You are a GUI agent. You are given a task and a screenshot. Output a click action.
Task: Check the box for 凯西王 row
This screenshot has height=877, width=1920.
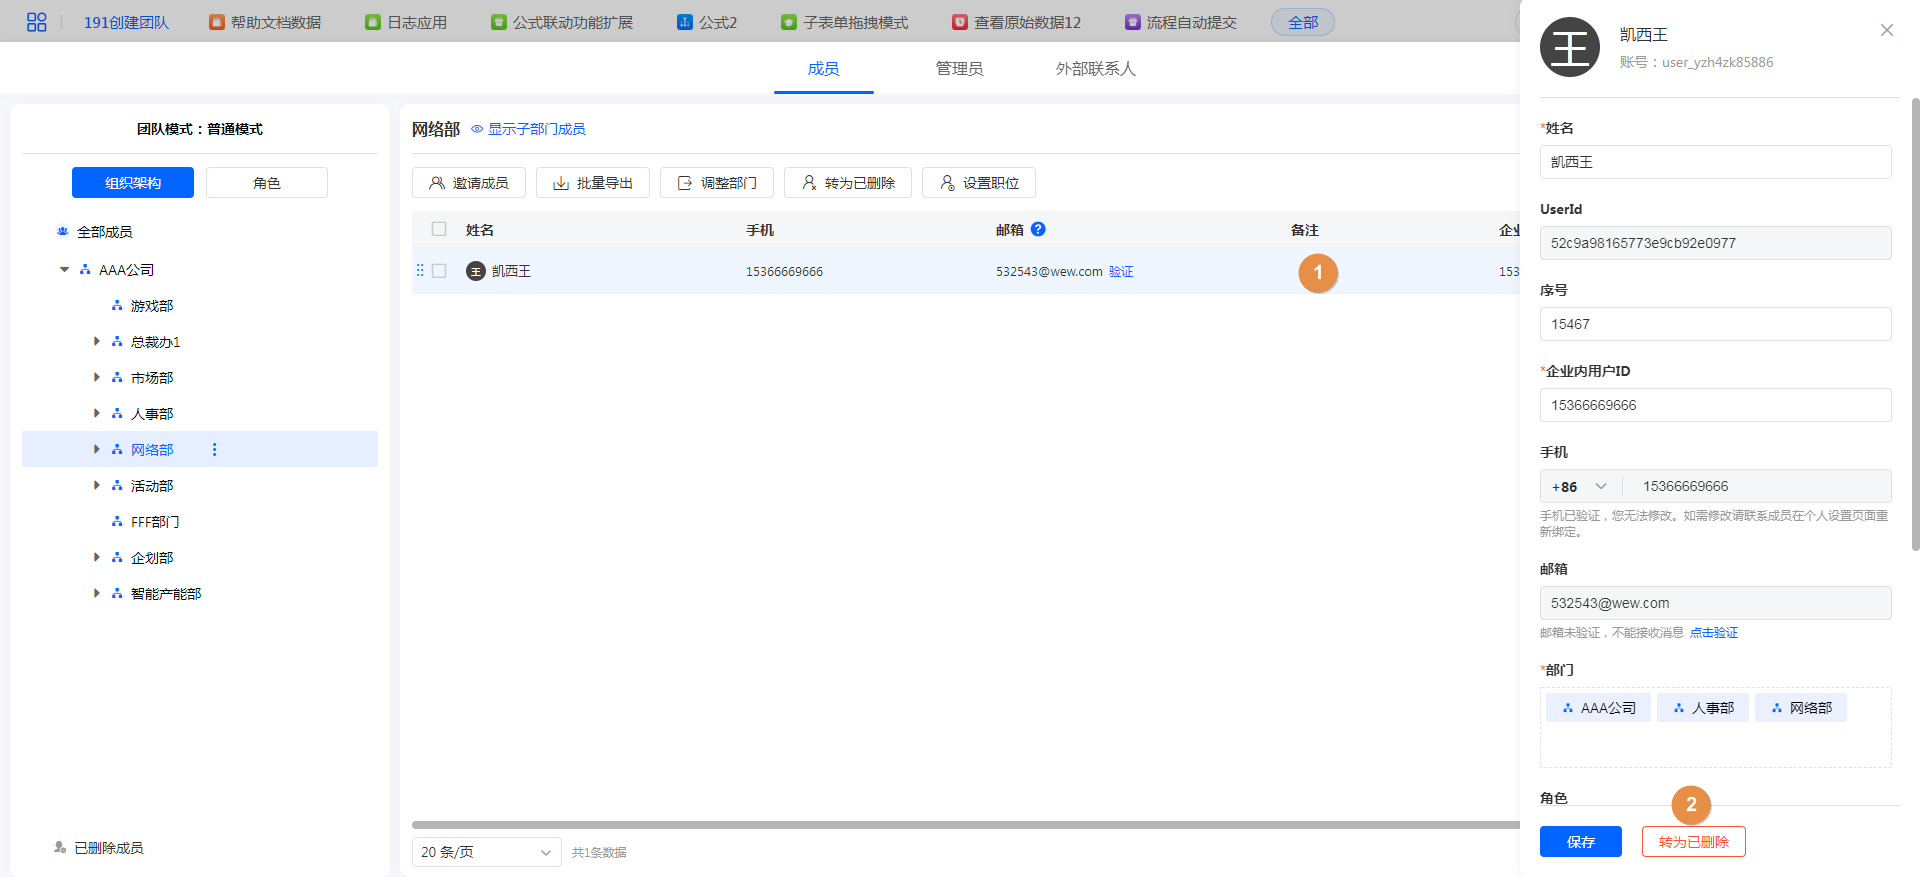coord(439,271)
